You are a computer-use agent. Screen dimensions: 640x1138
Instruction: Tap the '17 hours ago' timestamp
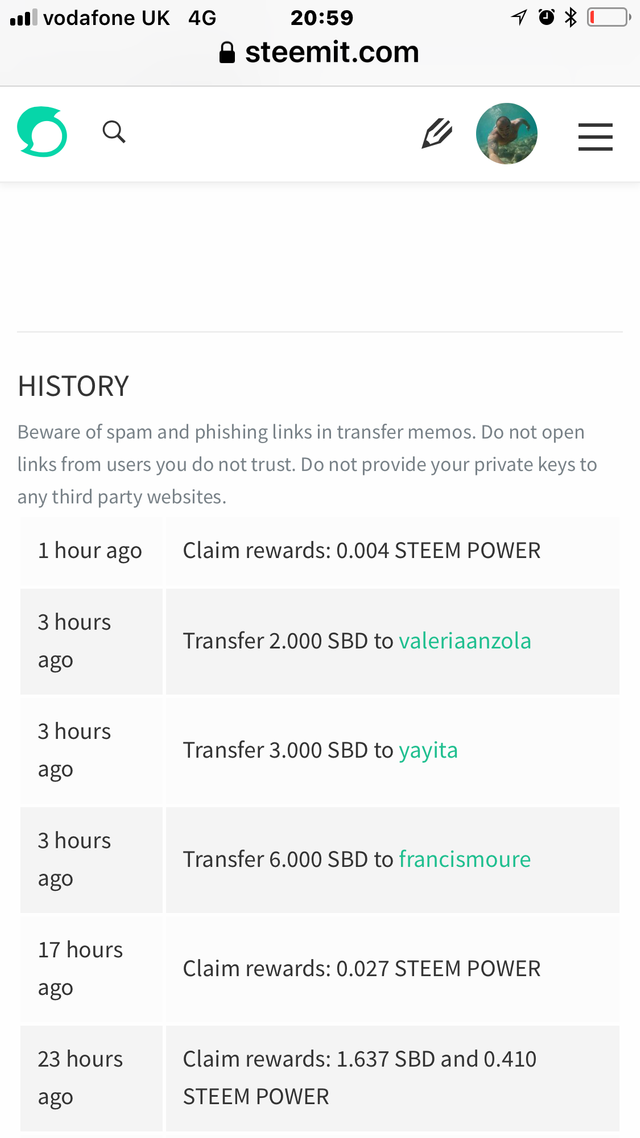pos(80,968)
